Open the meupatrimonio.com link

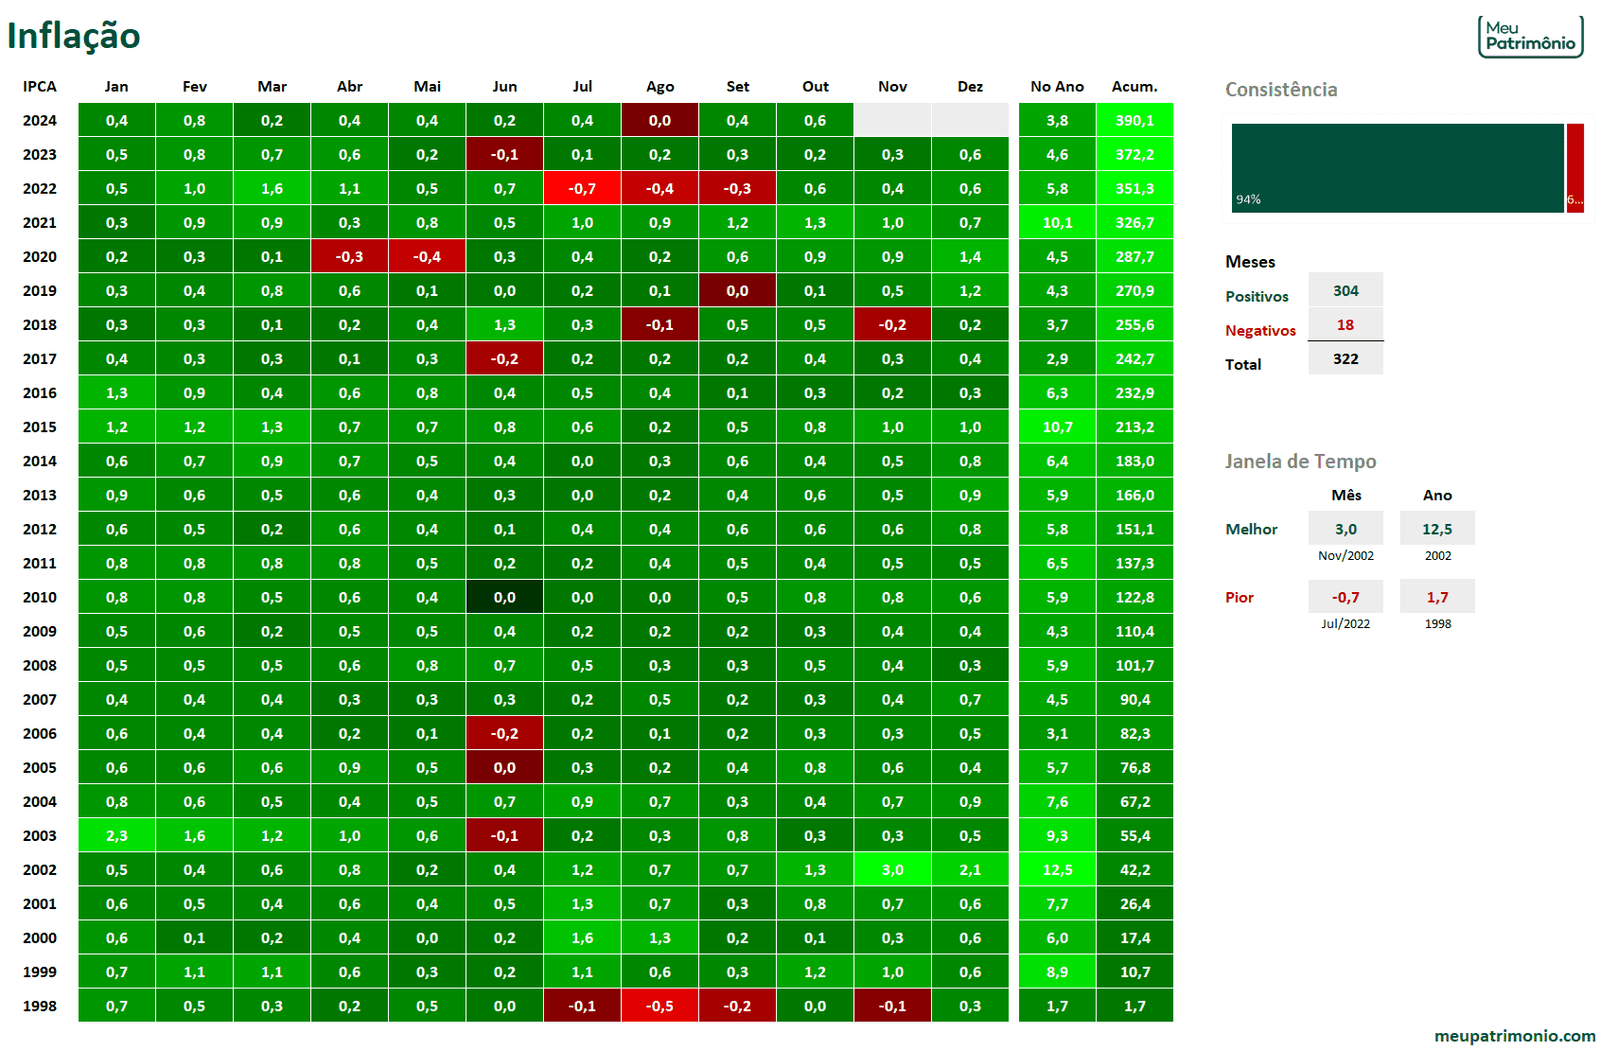click(x=1514, y=1035)
